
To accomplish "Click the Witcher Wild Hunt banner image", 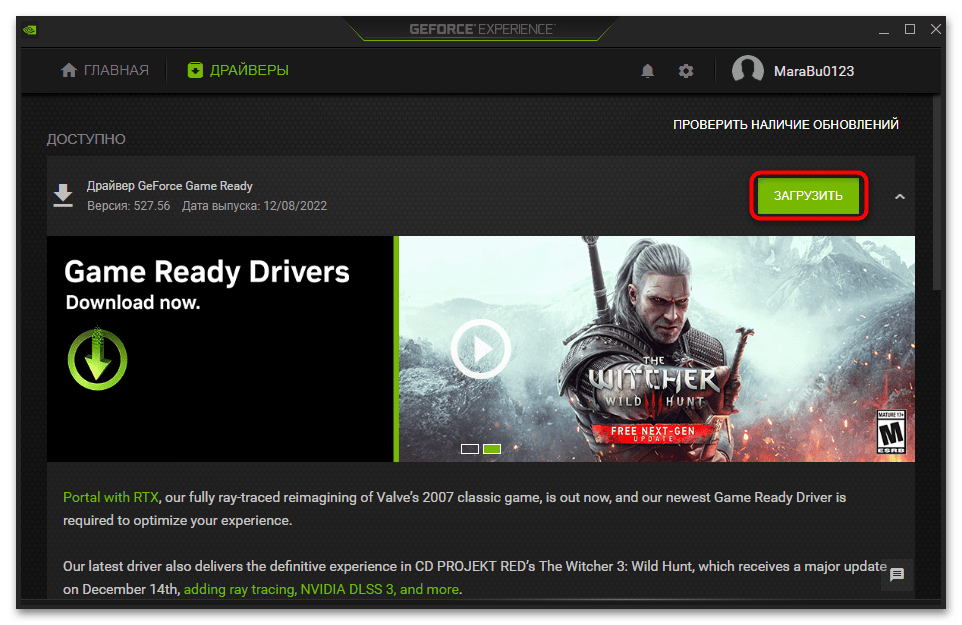I will click(x=656, y=349).
